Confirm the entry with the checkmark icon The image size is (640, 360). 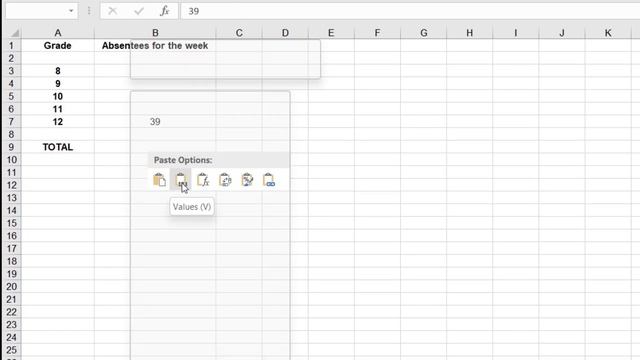pos(139,11)
